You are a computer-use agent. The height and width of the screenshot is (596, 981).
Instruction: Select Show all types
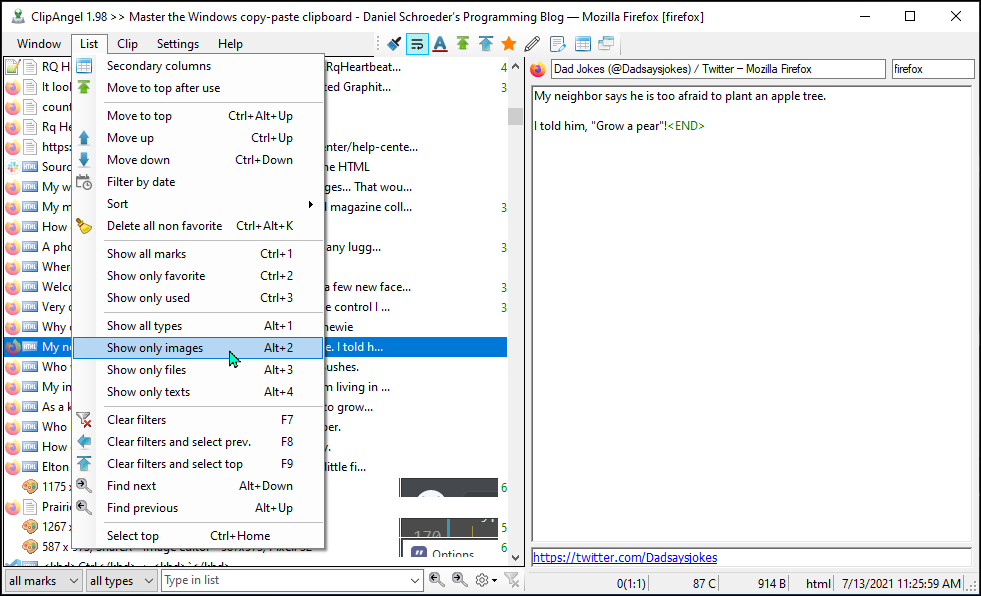[198, 326]
